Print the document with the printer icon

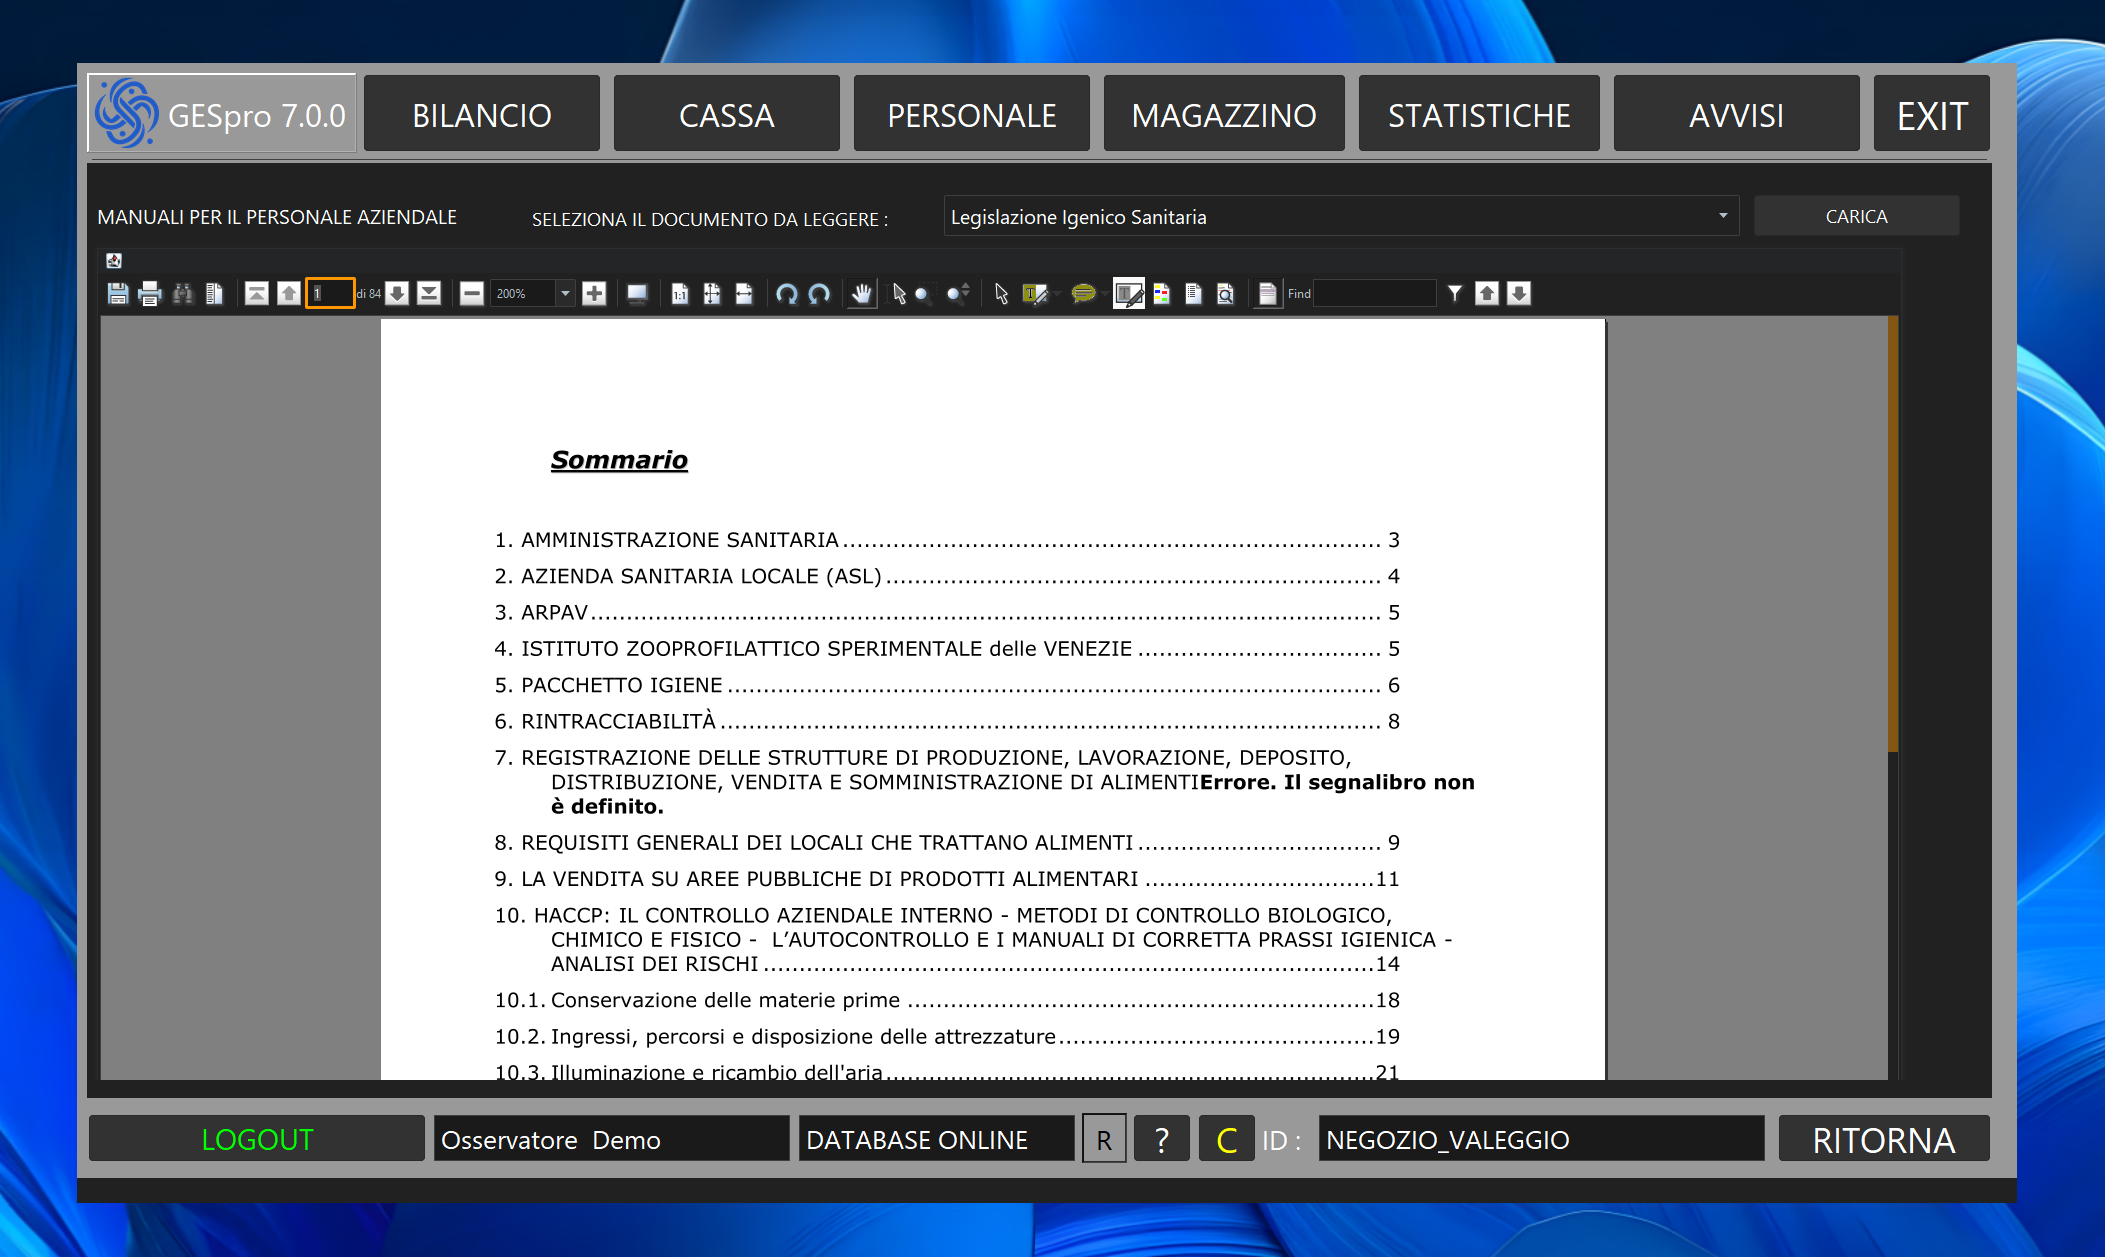(x=150, y=294)
